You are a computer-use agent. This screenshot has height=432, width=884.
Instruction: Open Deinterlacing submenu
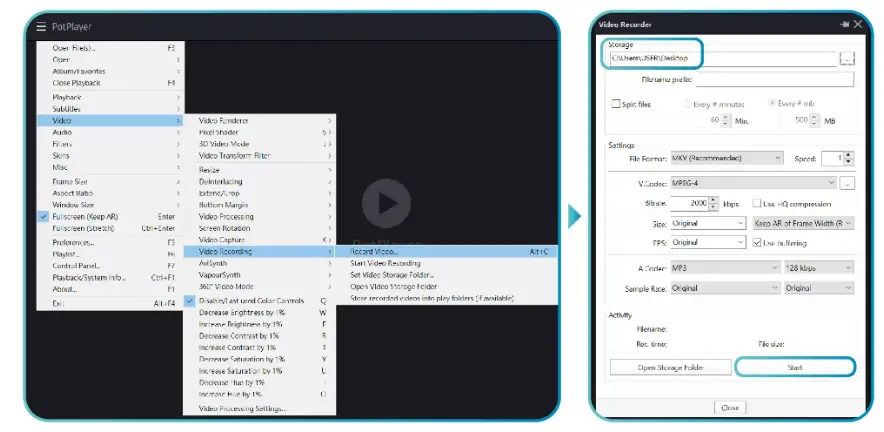click(x=259, y=182)
